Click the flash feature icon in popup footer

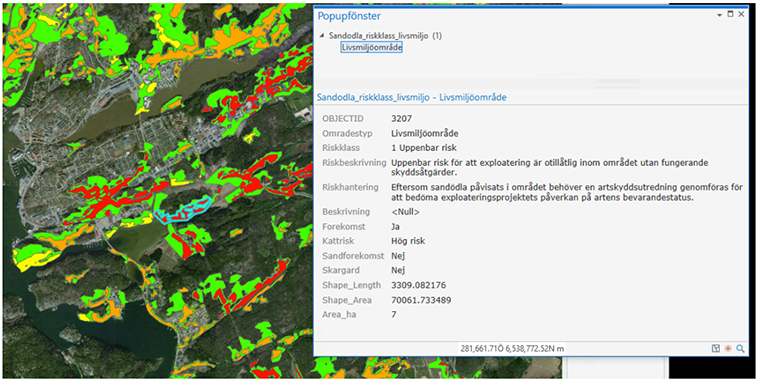pos(728,348)
